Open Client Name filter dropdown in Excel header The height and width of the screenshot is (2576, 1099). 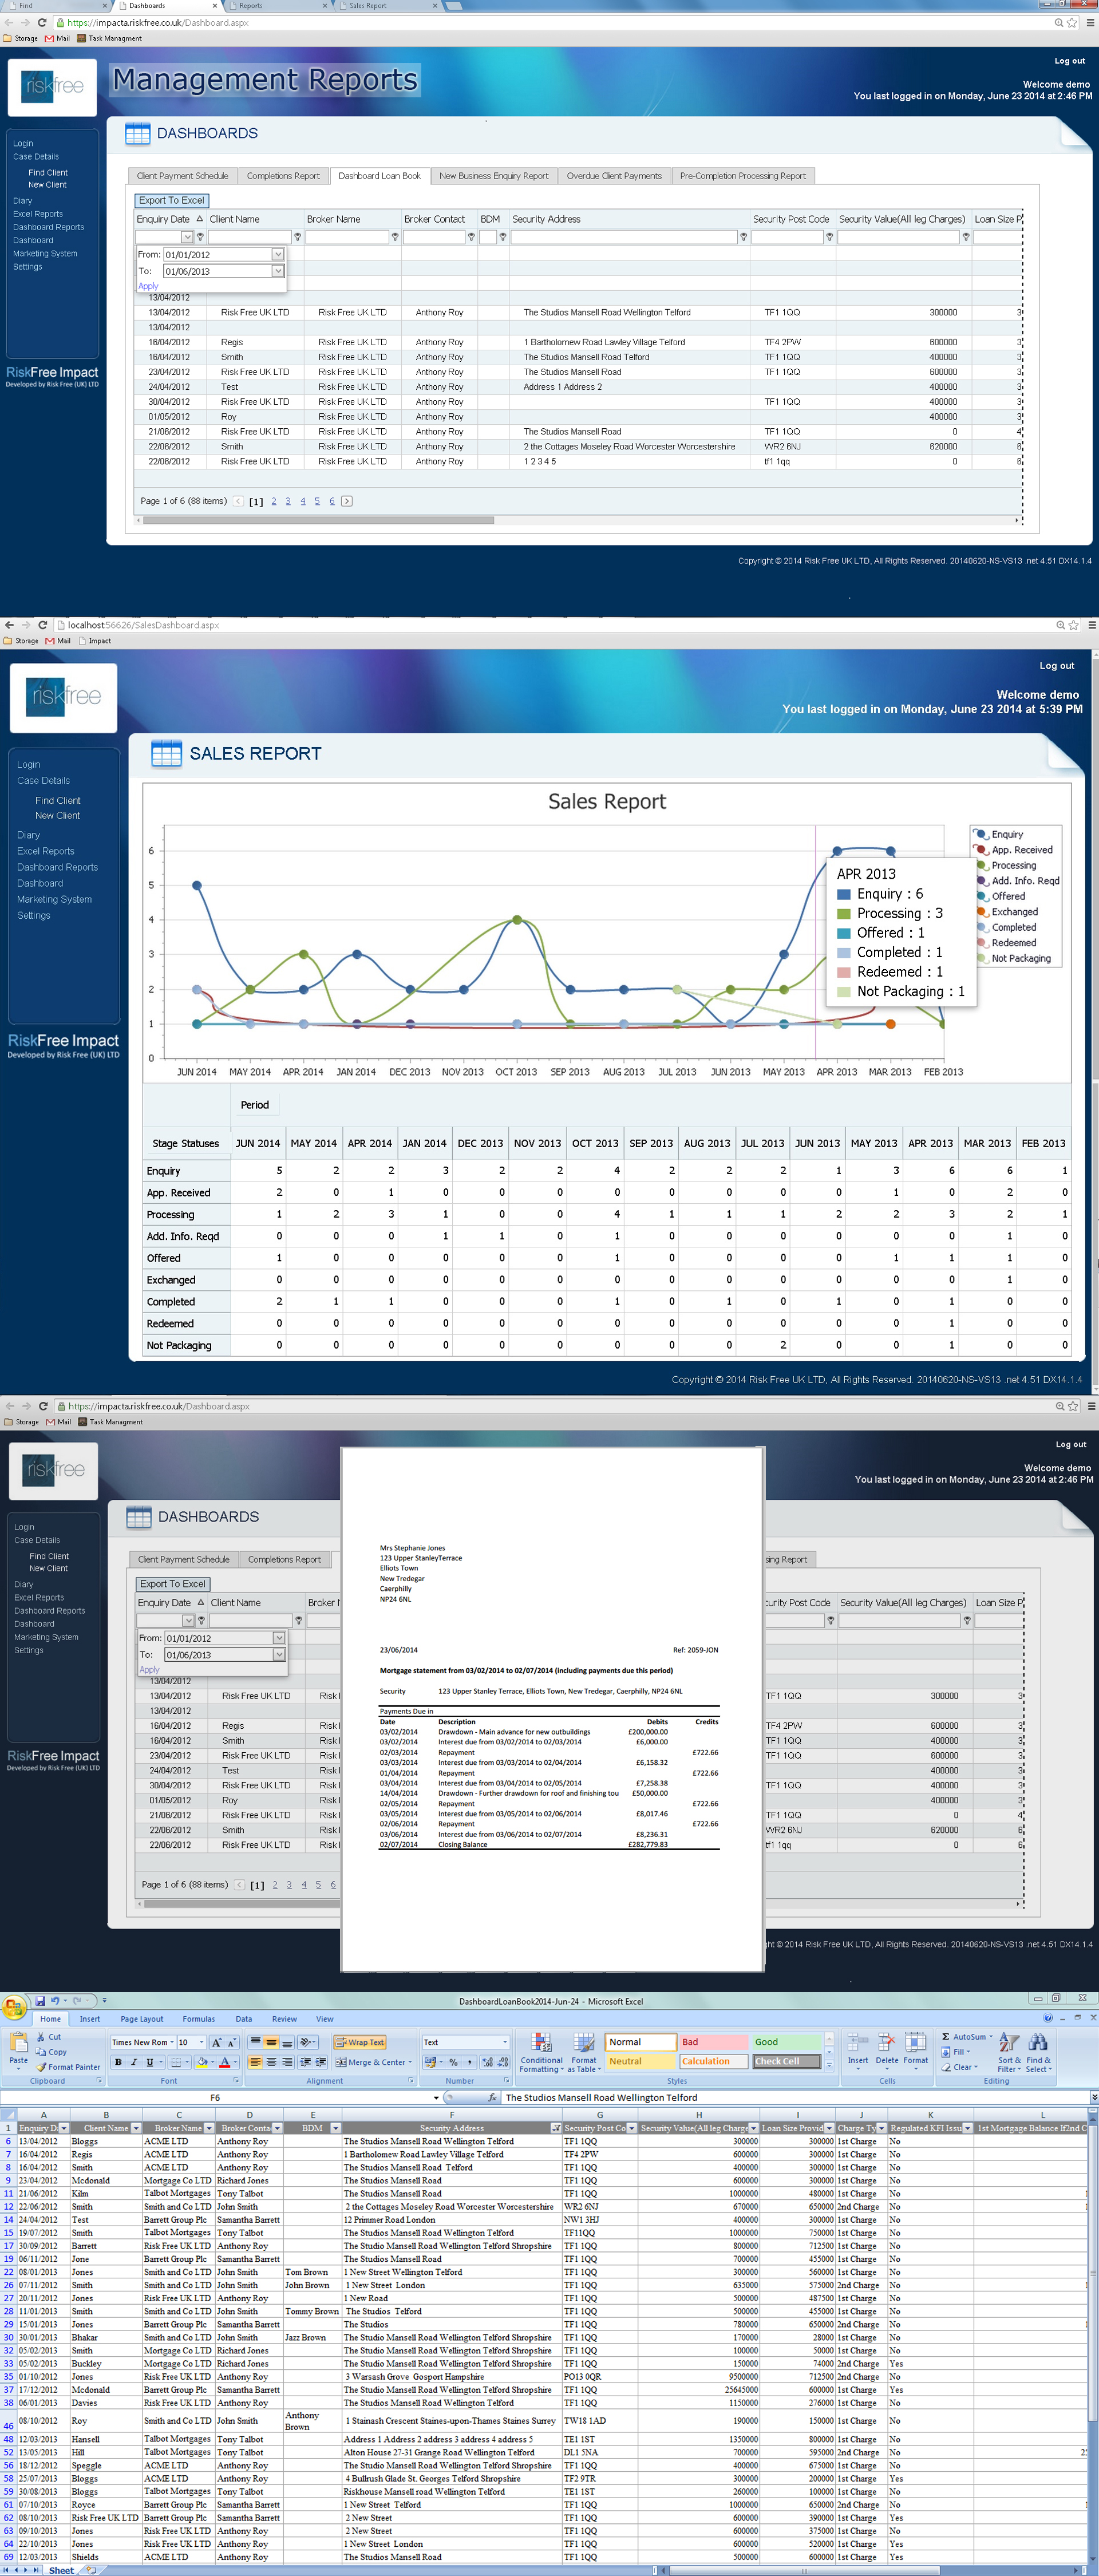[x=135, y=2128]
